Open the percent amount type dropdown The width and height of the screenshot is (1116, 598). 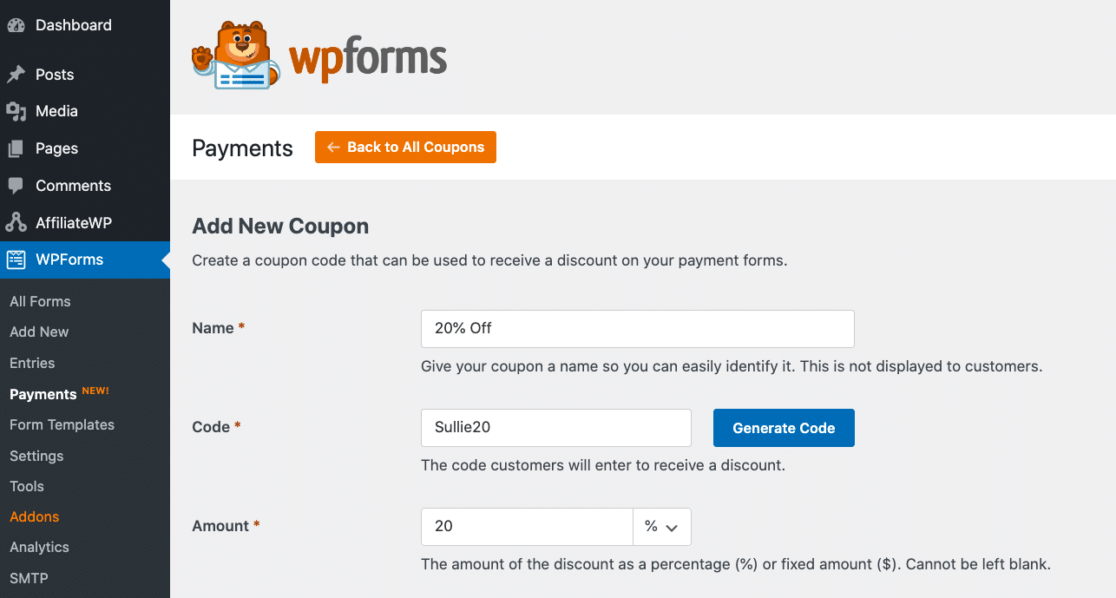[x=661, y=526]
